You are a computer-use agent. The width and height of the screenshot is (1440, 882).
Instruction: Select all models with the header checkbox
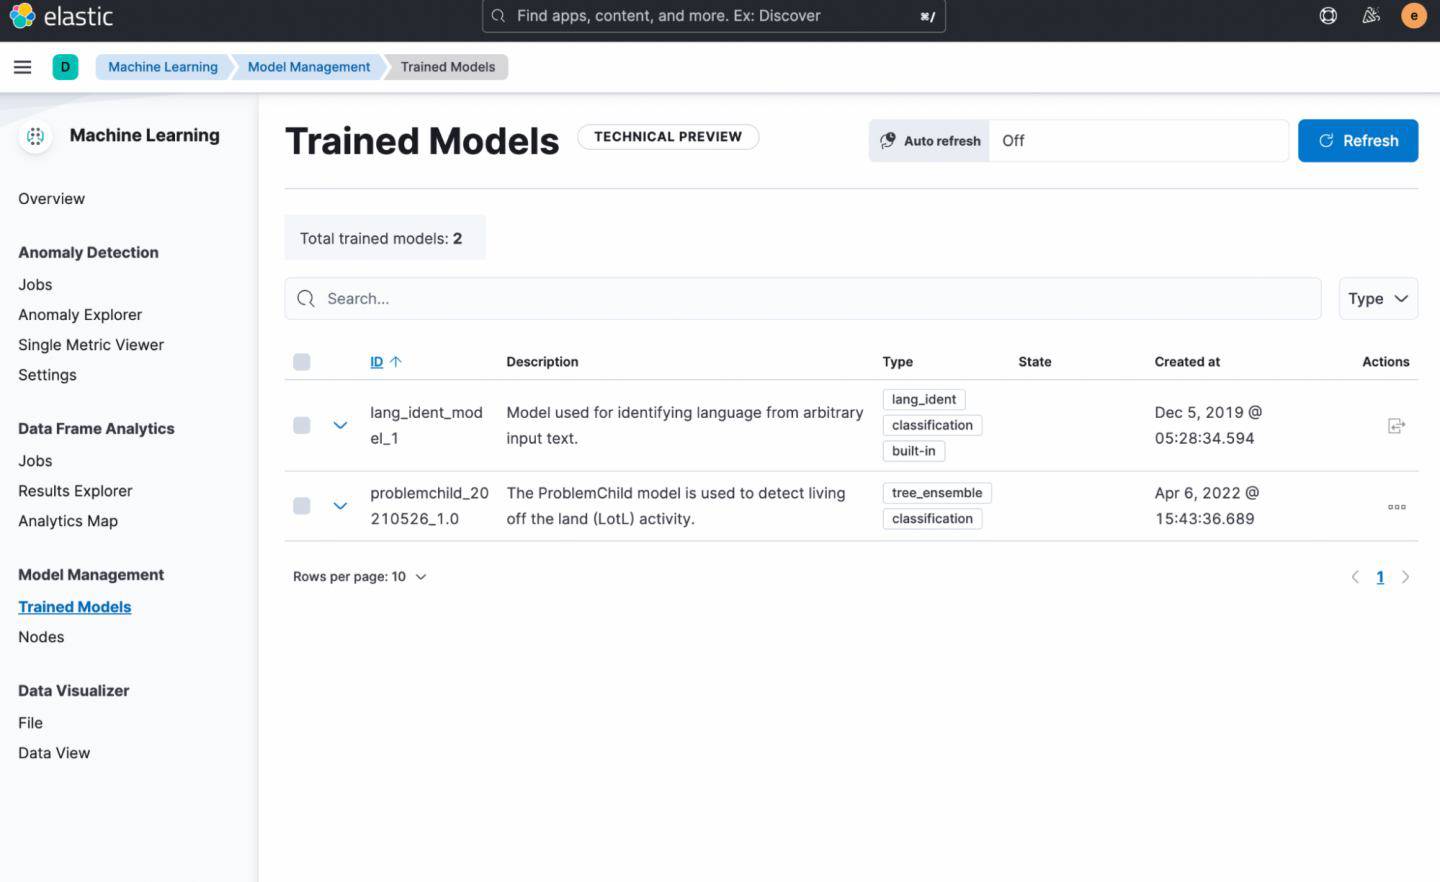(x=301, y=361)
